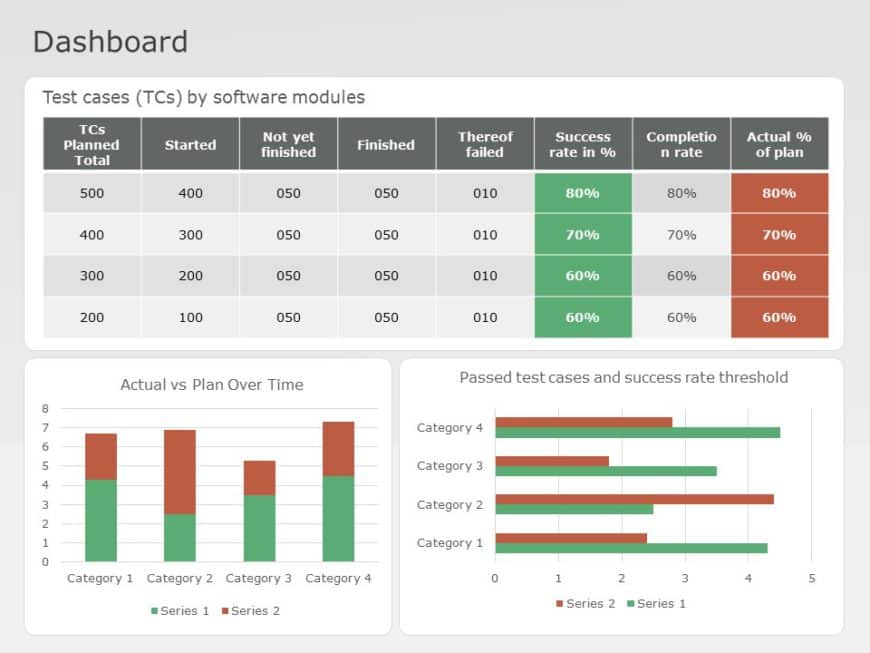
Task: Click the Dashboard page title
Action: click(110, 42)
